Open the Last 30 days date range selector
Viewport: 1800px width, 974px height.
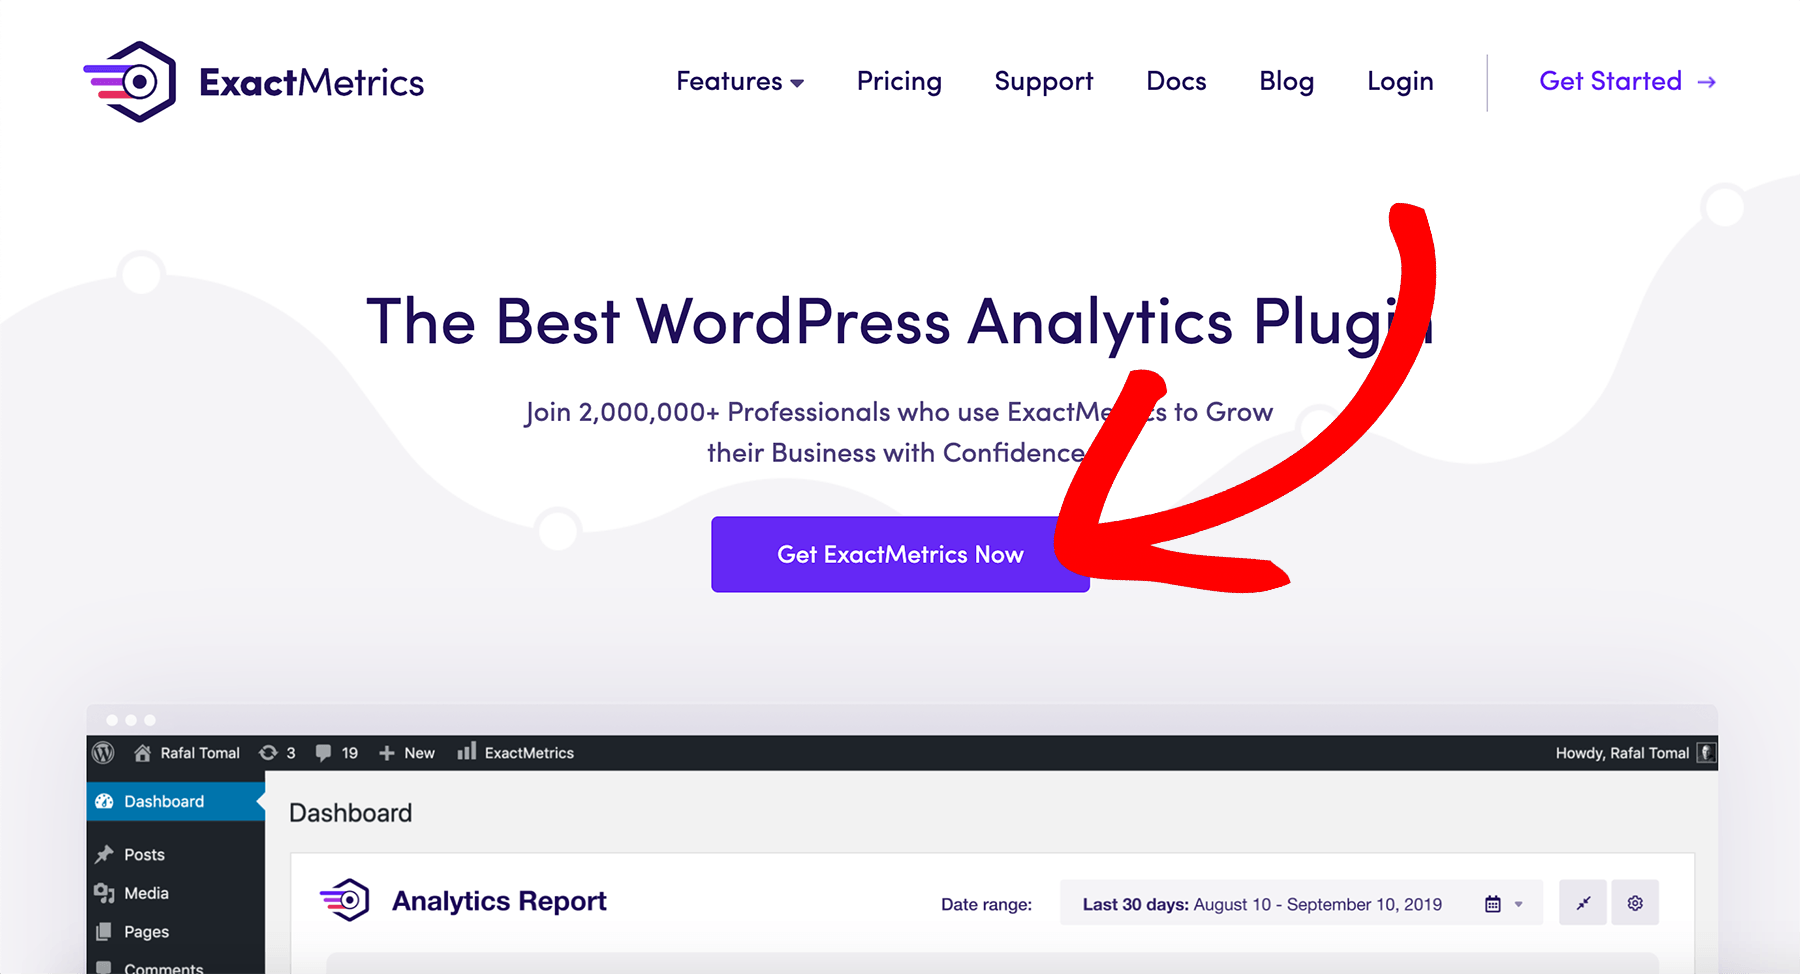1301,903
